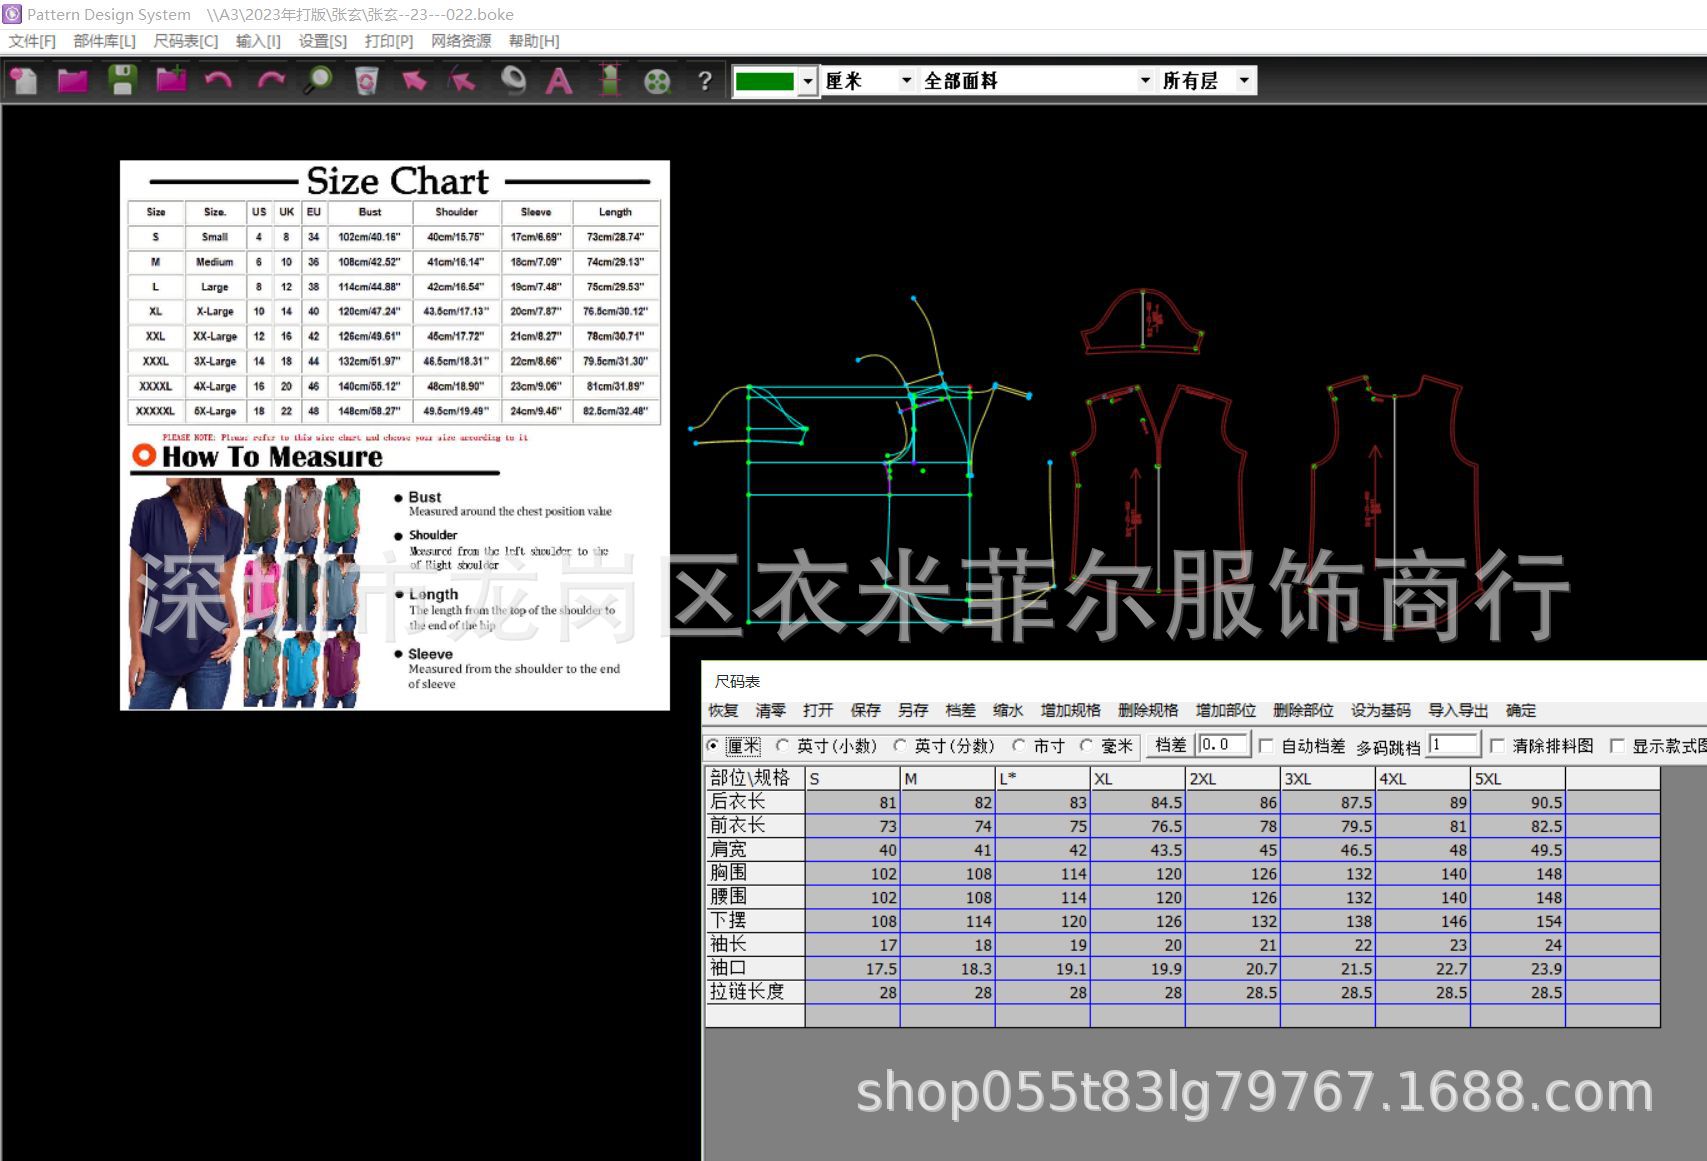The width and height of the screenshot is (1707, 1161).
Task: Undo the last action
Action: pos(219,80)
